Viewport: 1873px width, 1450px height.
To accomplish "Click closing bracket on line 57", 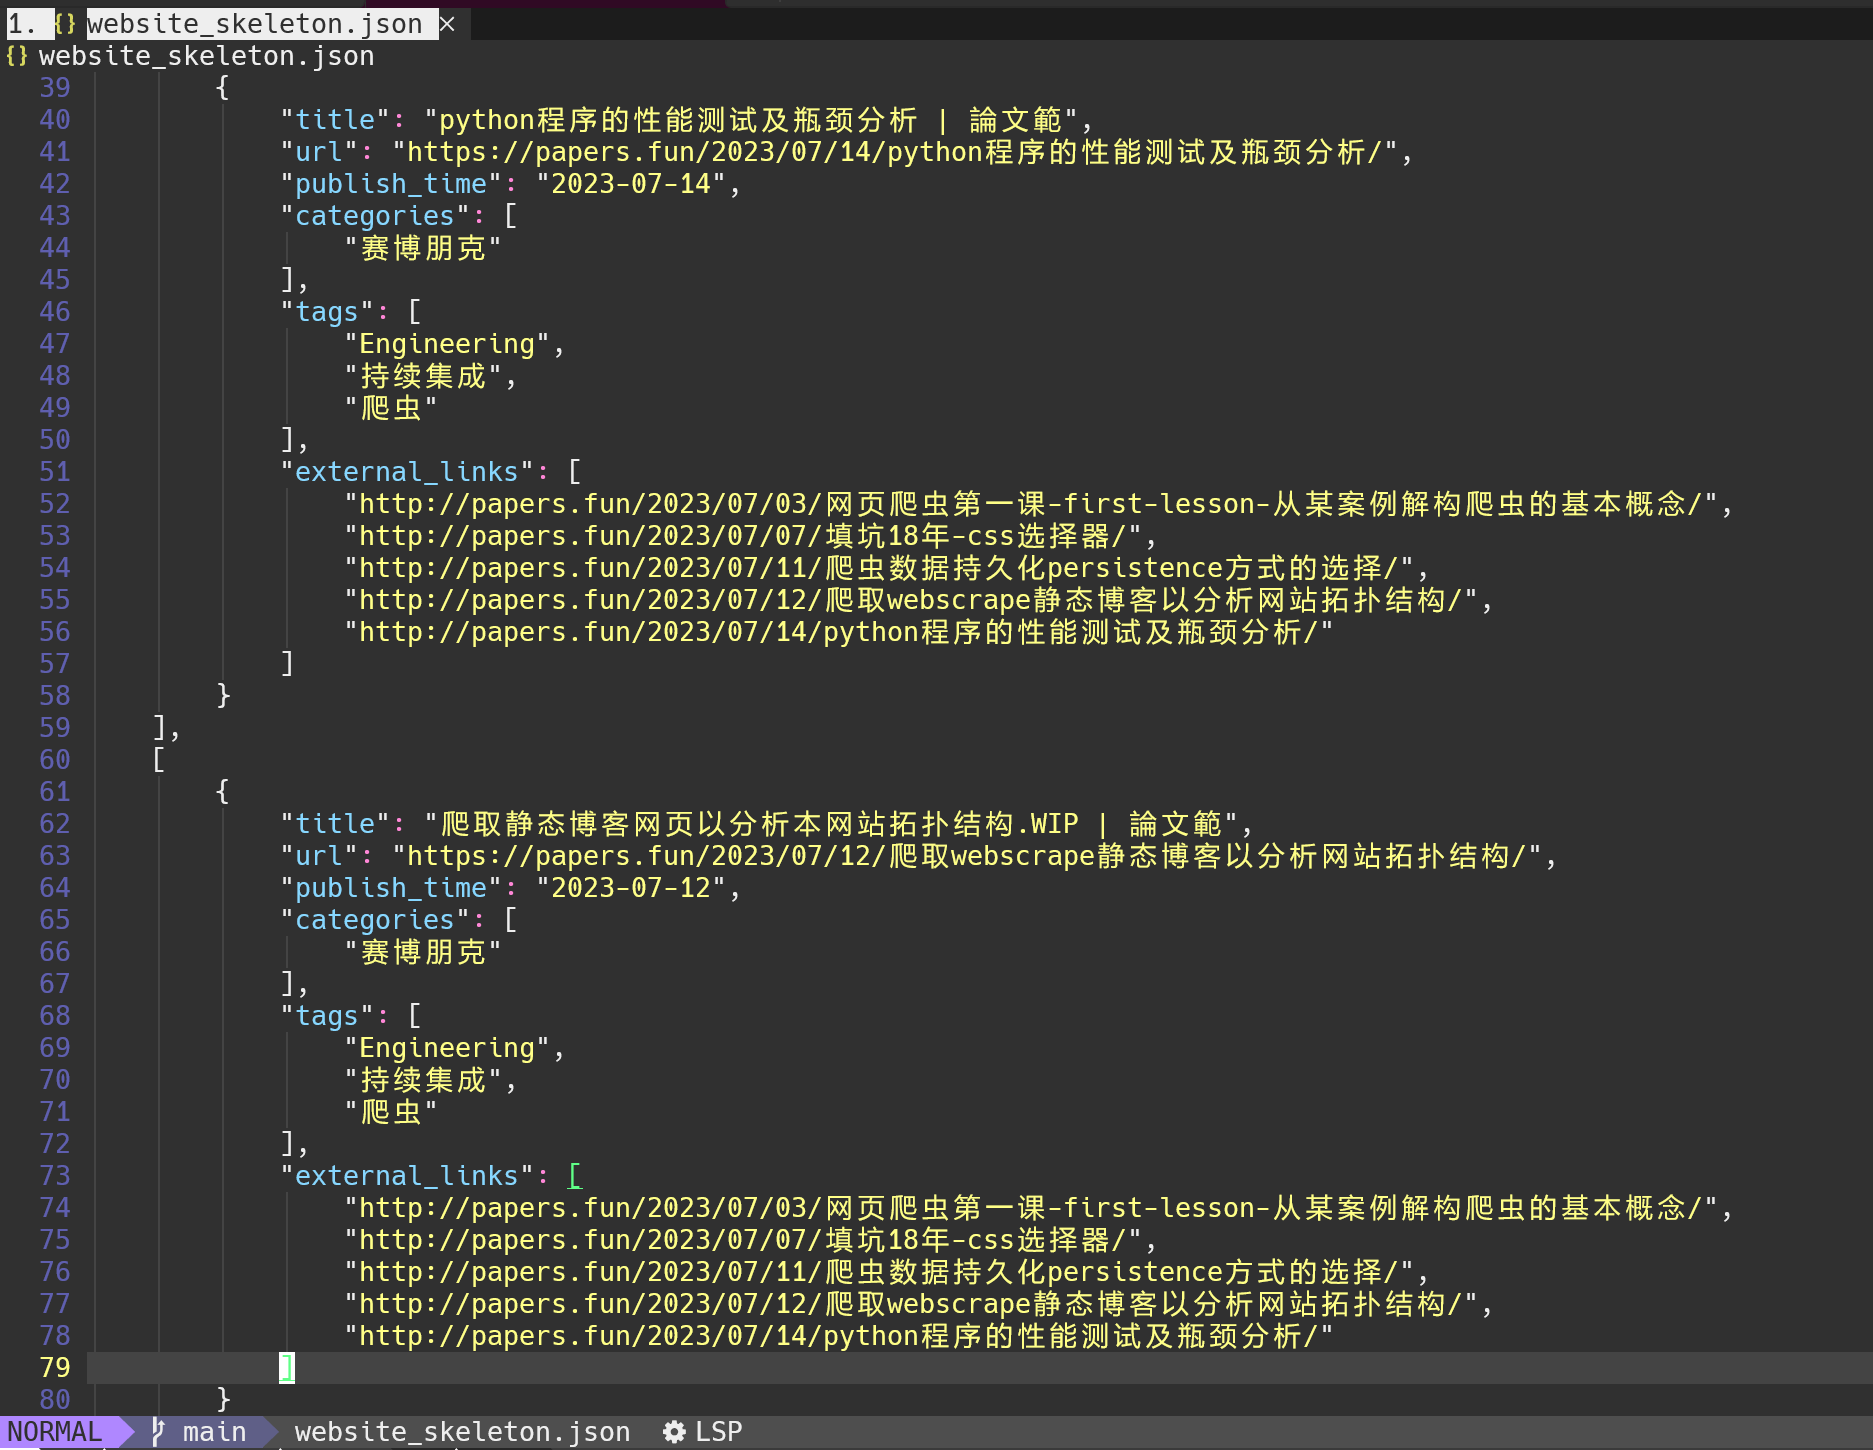I will click(287, 664).
